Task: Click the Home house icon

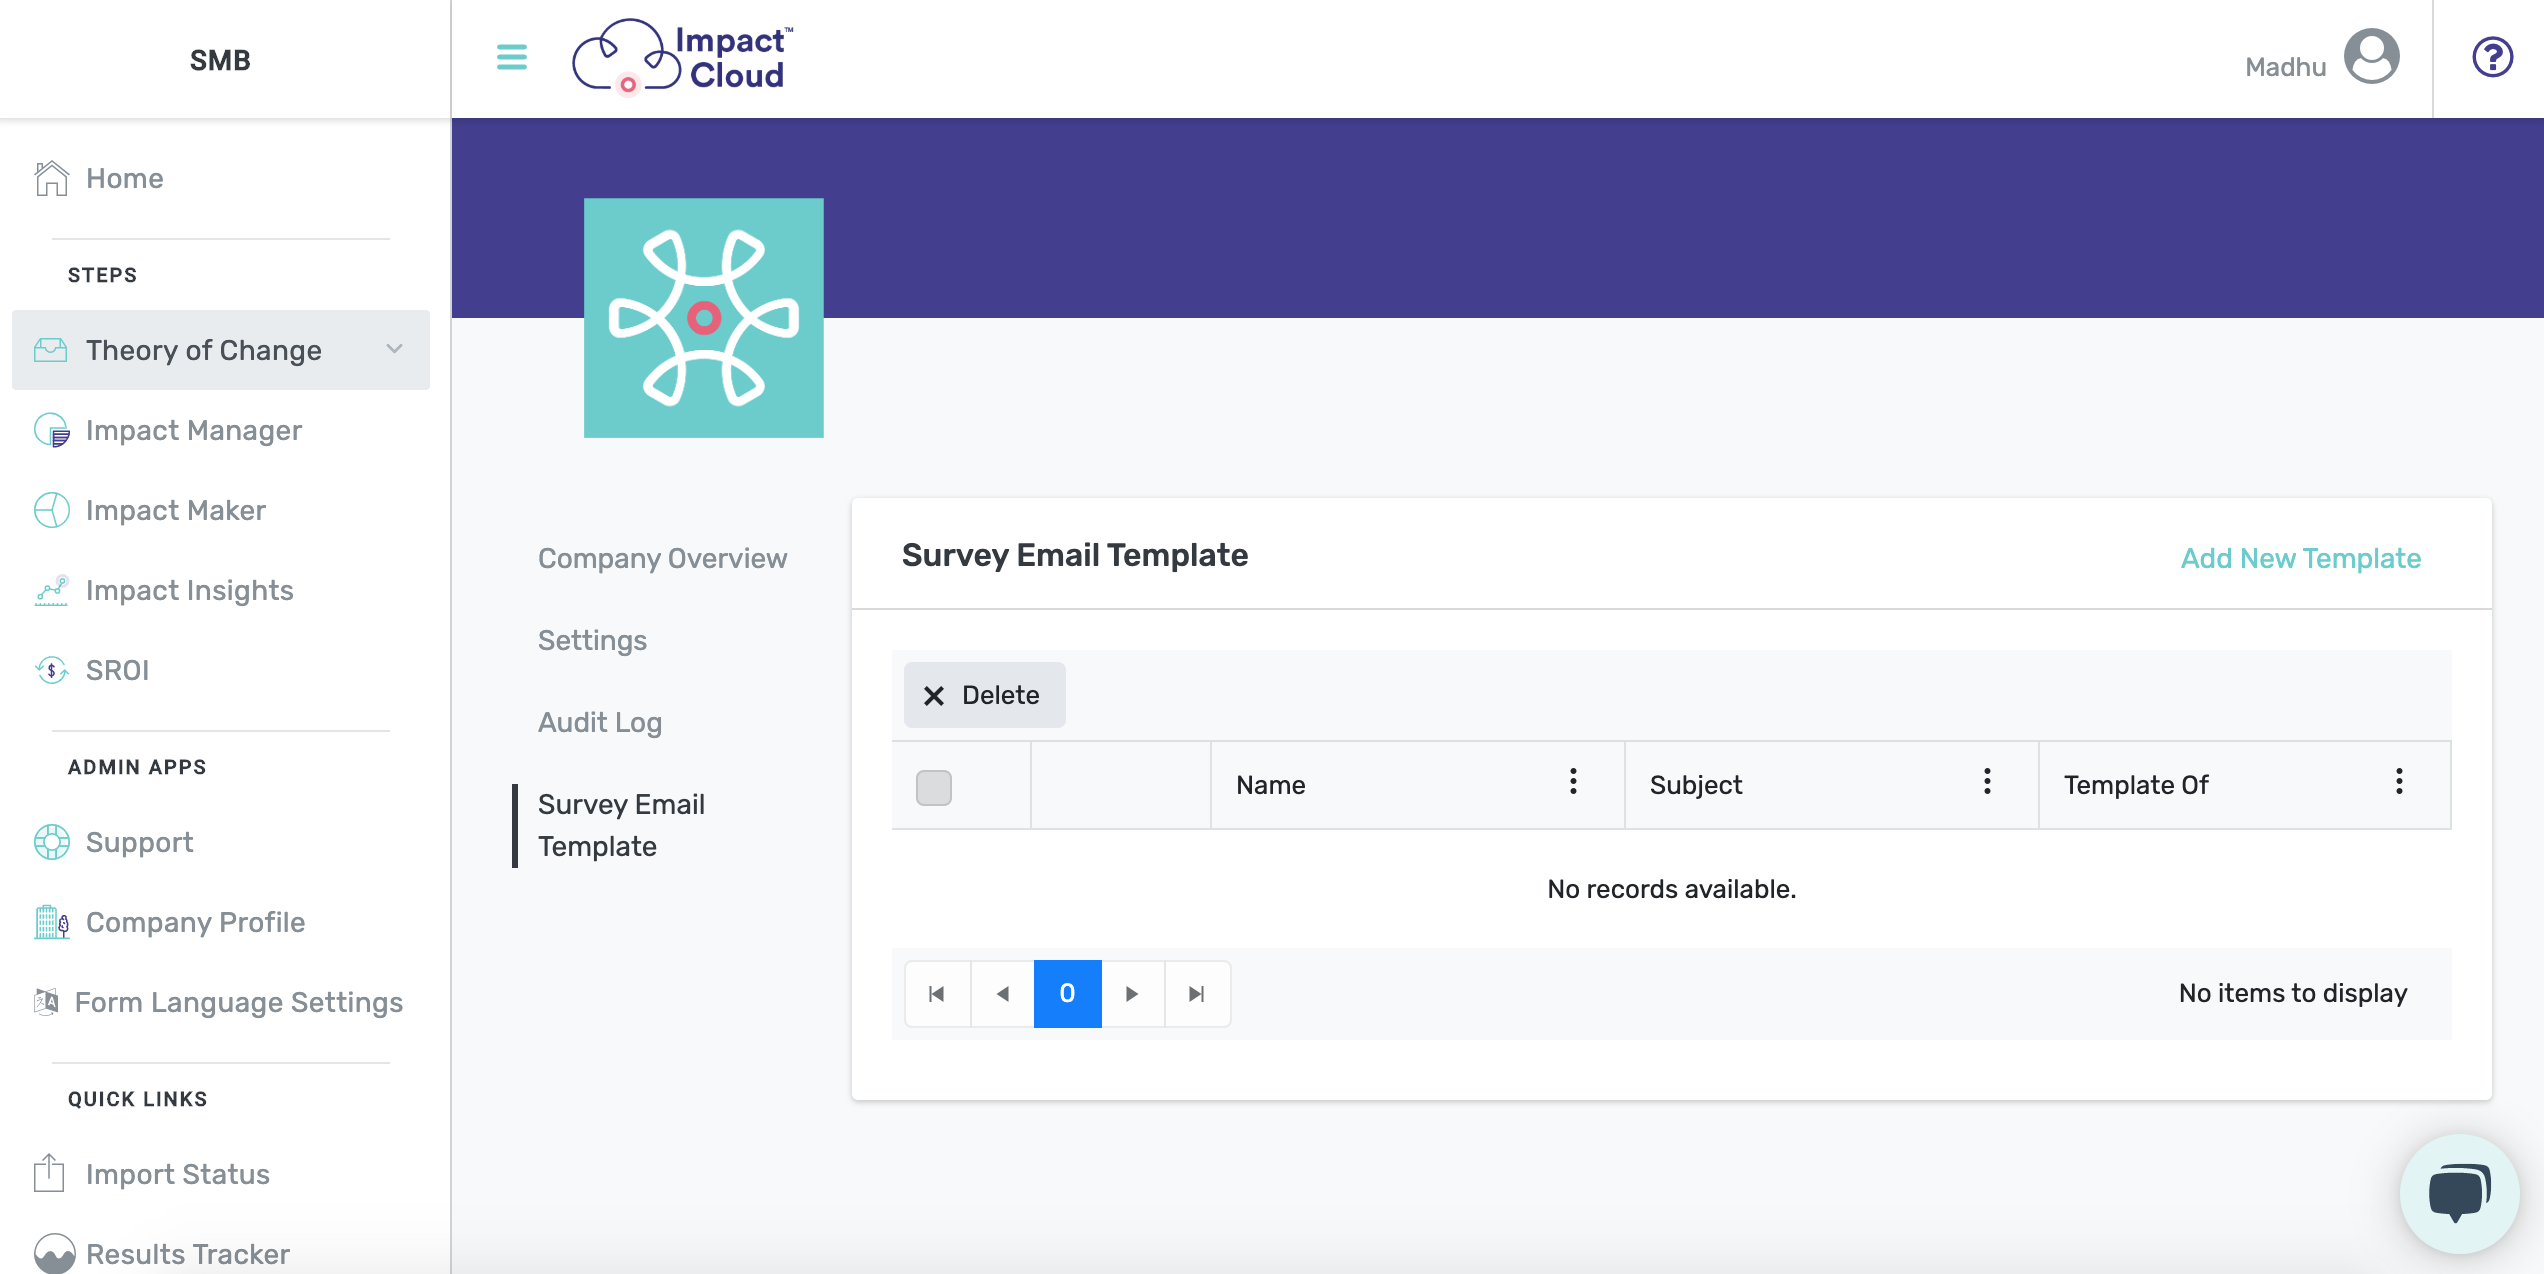Action: [x=51, y=178]
